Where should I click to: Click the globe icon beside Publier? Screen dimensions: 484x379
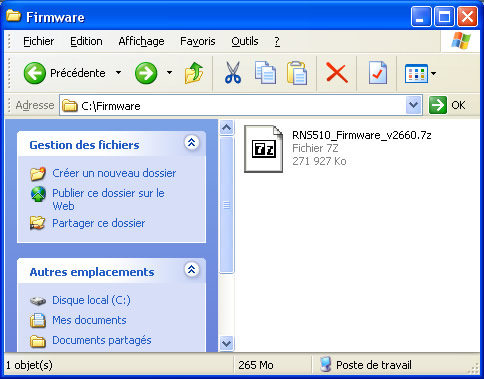coord(38,194)
